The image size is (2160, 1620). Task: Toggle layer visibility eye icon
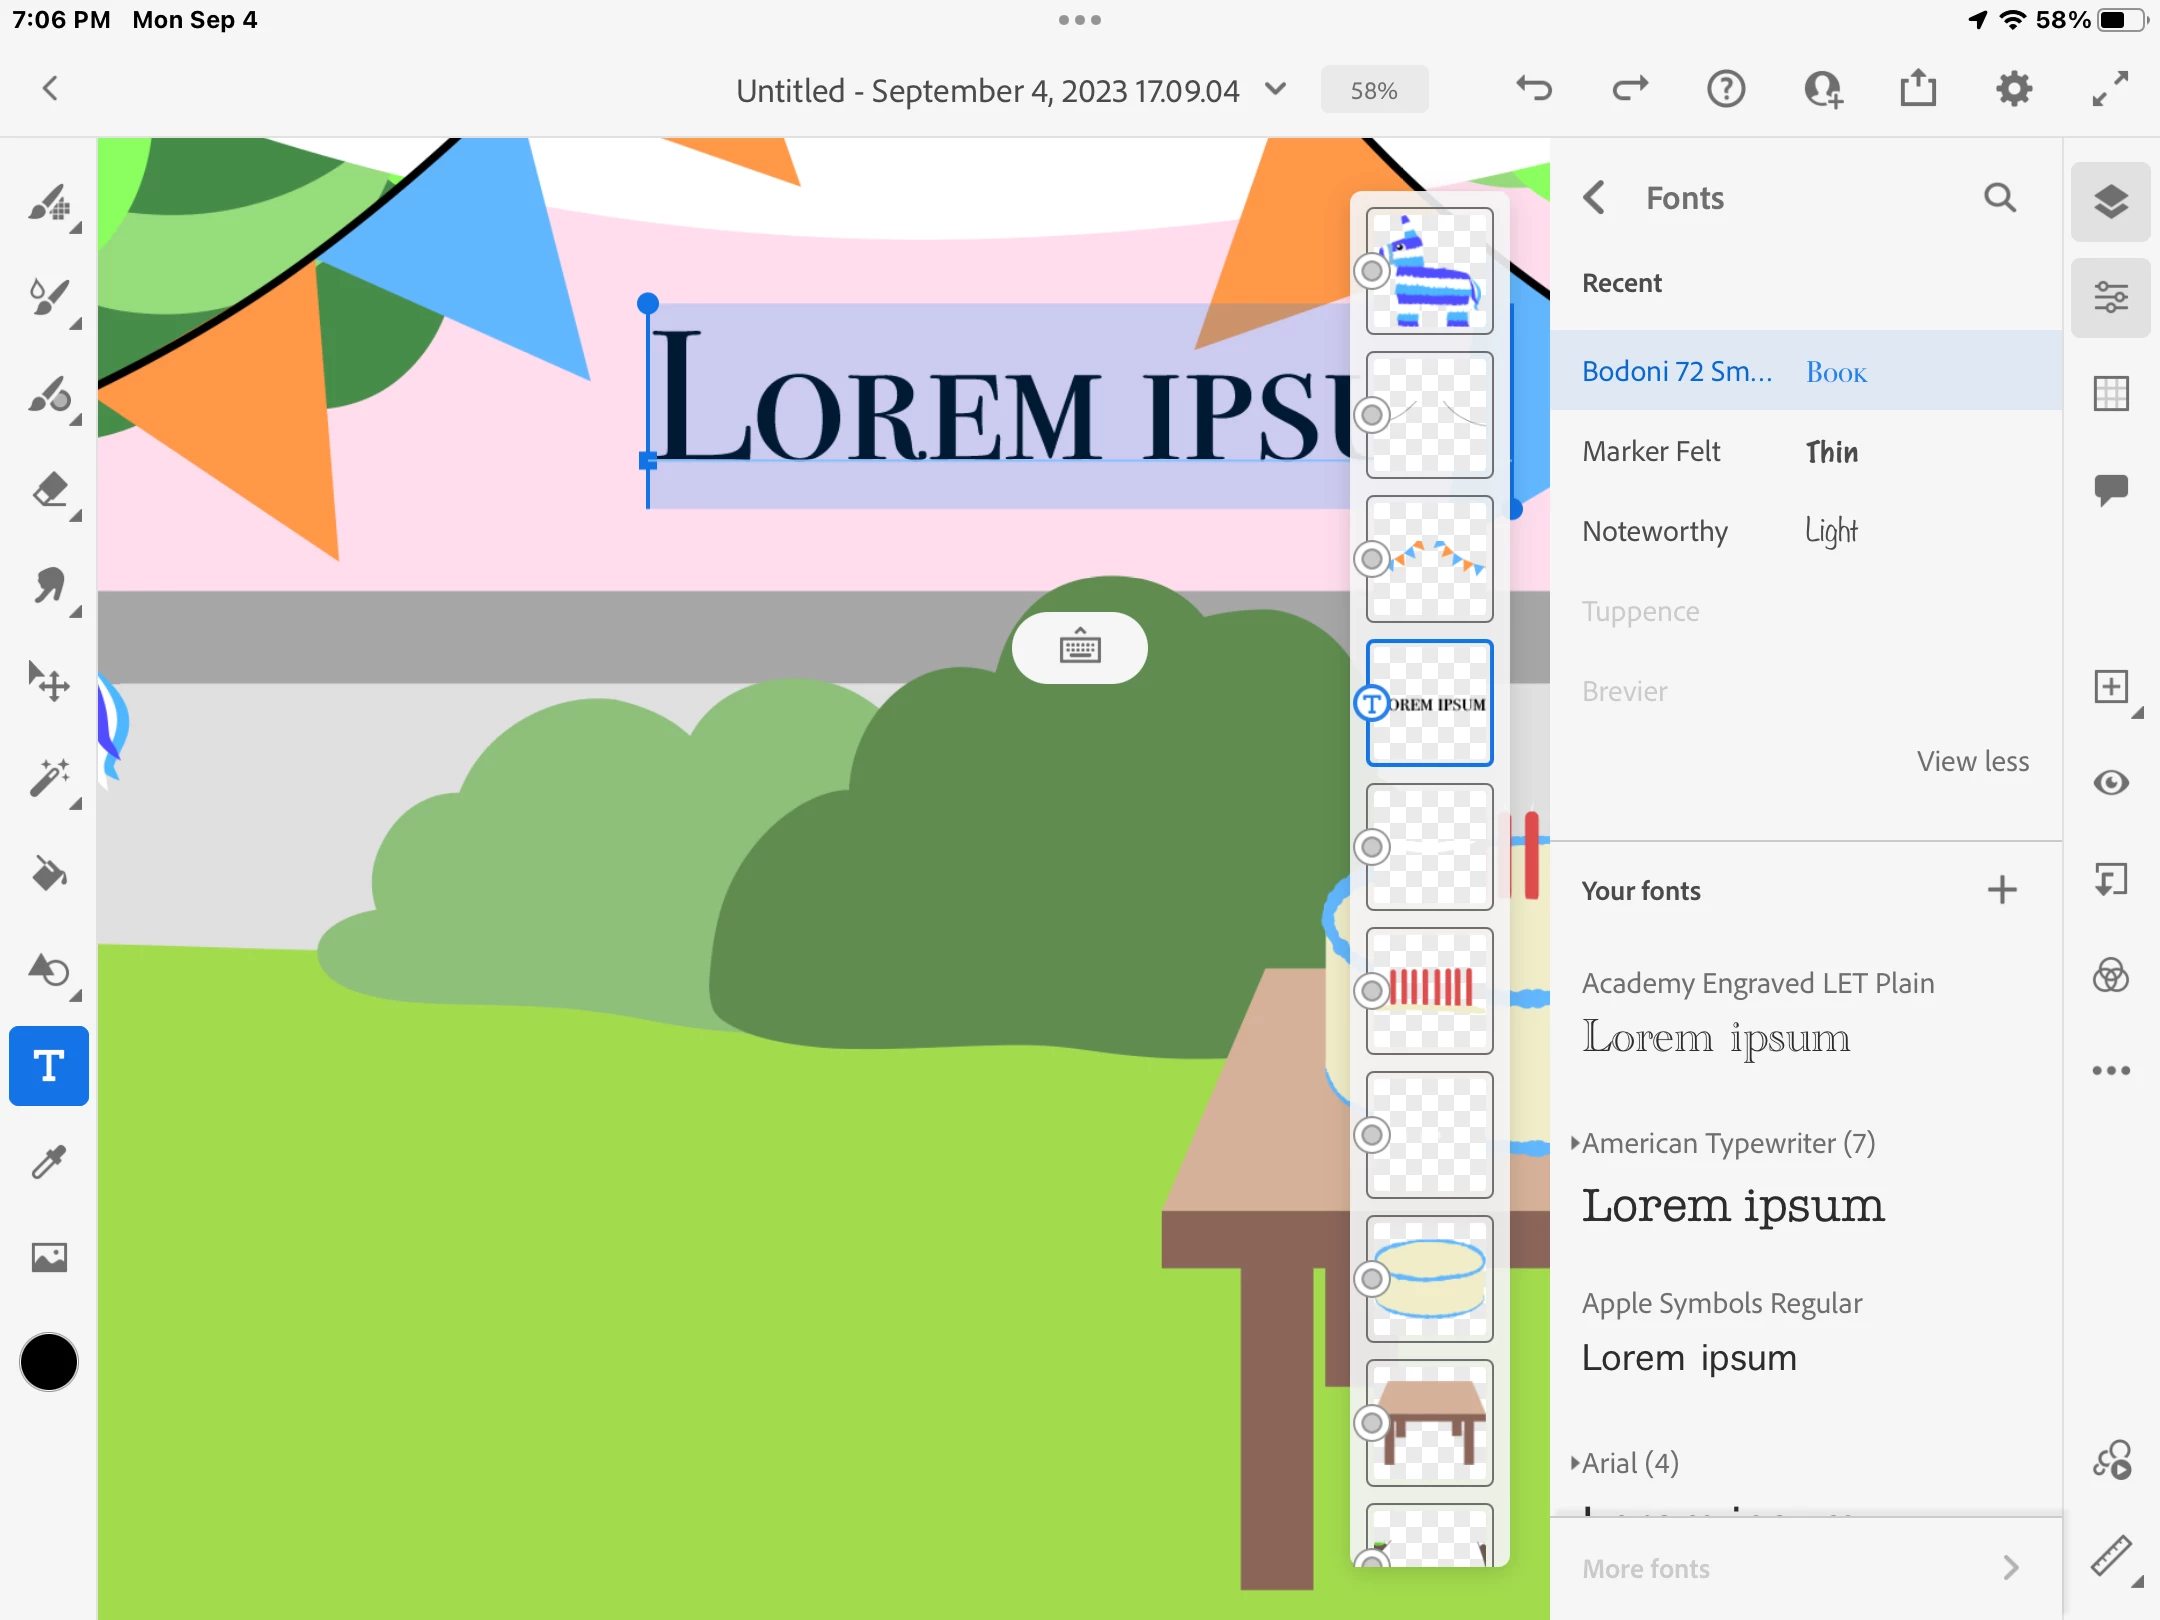pyautogui.click(x=2110, y=783)
